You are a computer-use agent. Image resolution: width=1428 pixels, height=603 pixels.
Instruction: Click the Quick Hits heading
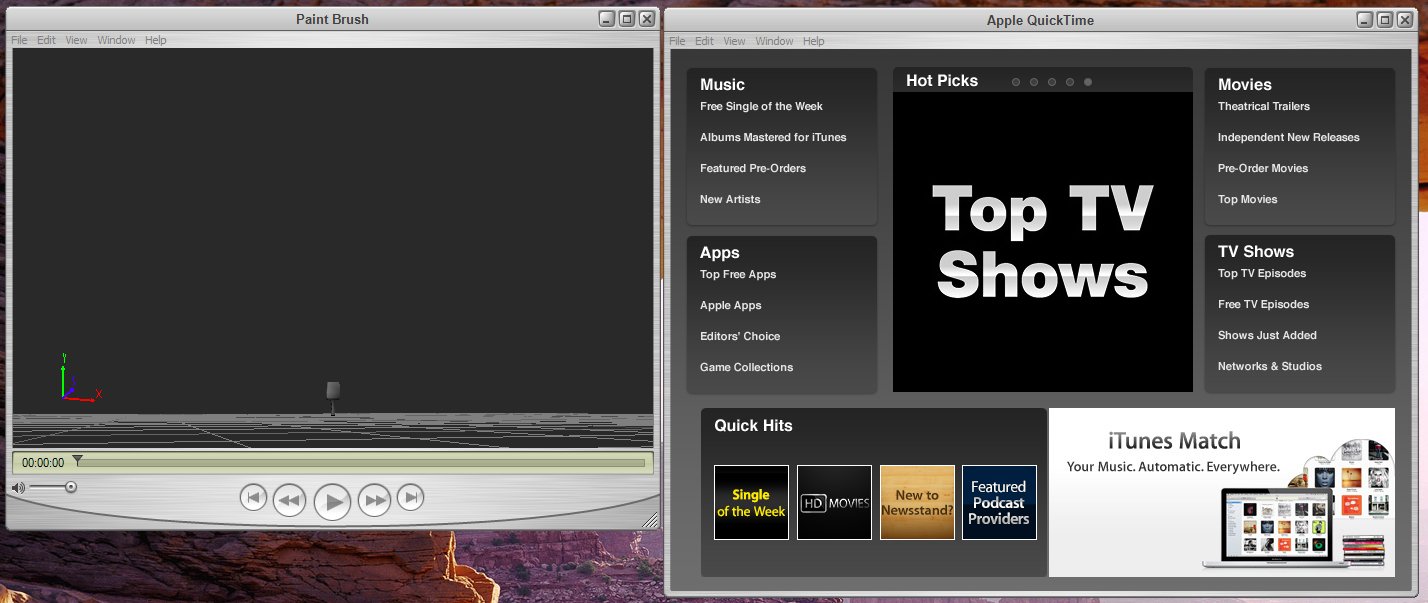pos(753,426)
